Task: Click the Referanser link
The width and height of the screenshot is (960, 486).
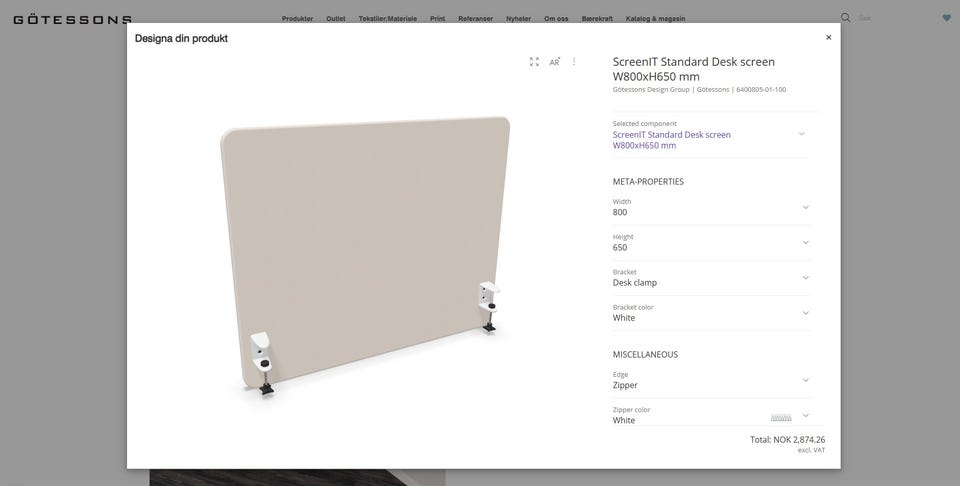Action: [x=475, y=19]
